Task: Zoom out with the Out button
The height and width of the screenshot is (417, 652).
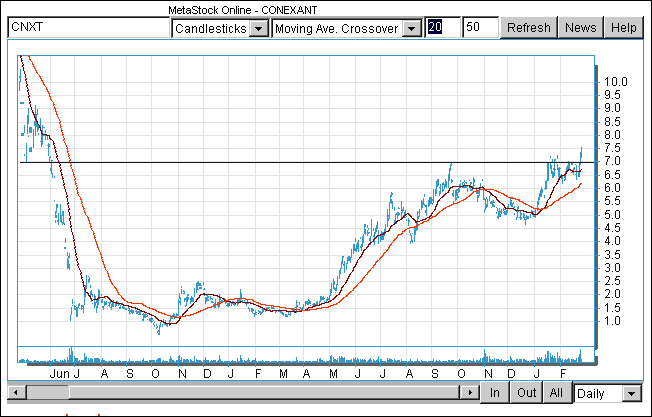Action: 526,392
